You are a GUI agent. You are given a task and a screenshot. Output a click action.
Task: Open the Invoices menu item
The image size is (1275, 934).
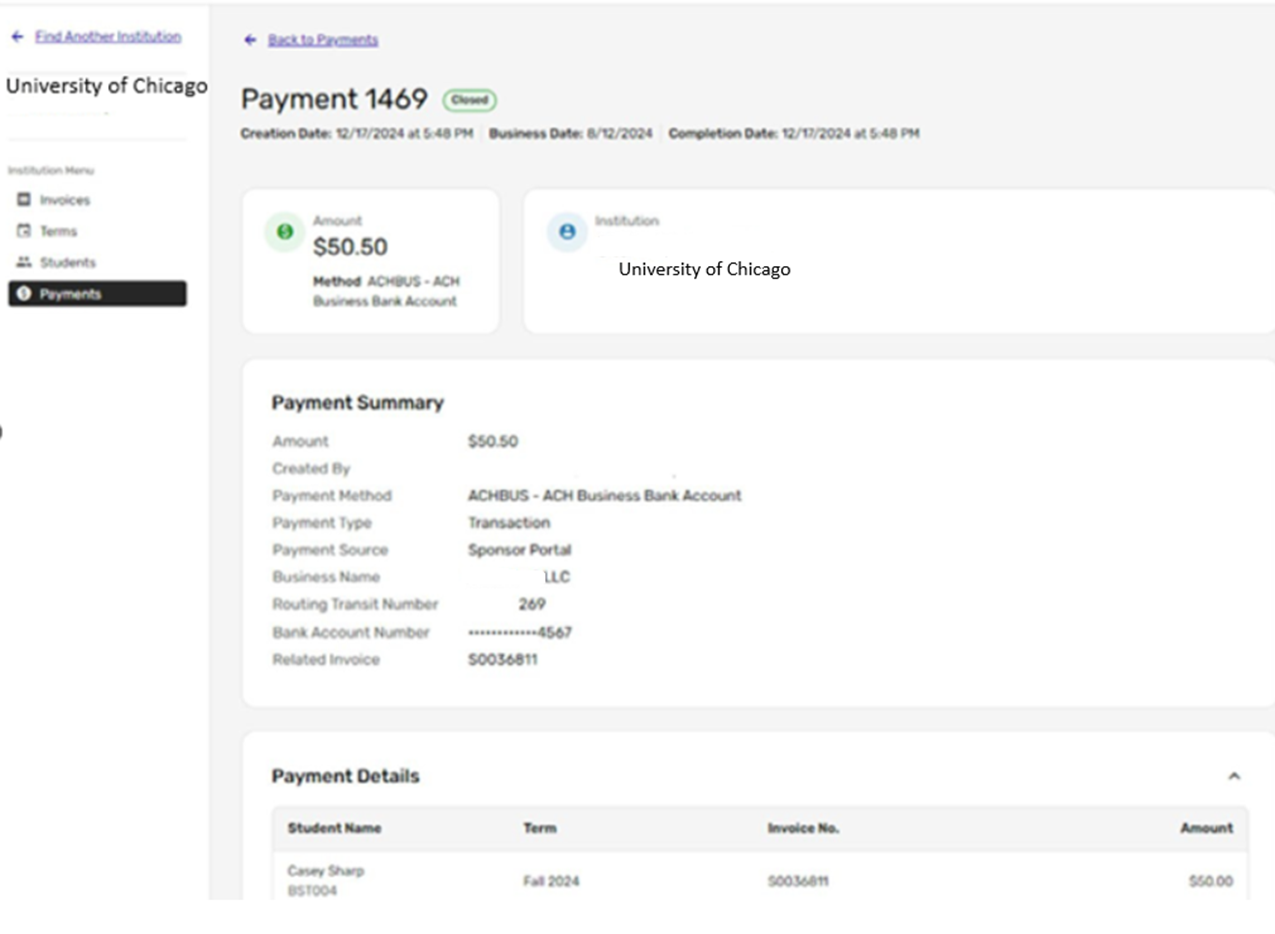[x=64, y=200]
